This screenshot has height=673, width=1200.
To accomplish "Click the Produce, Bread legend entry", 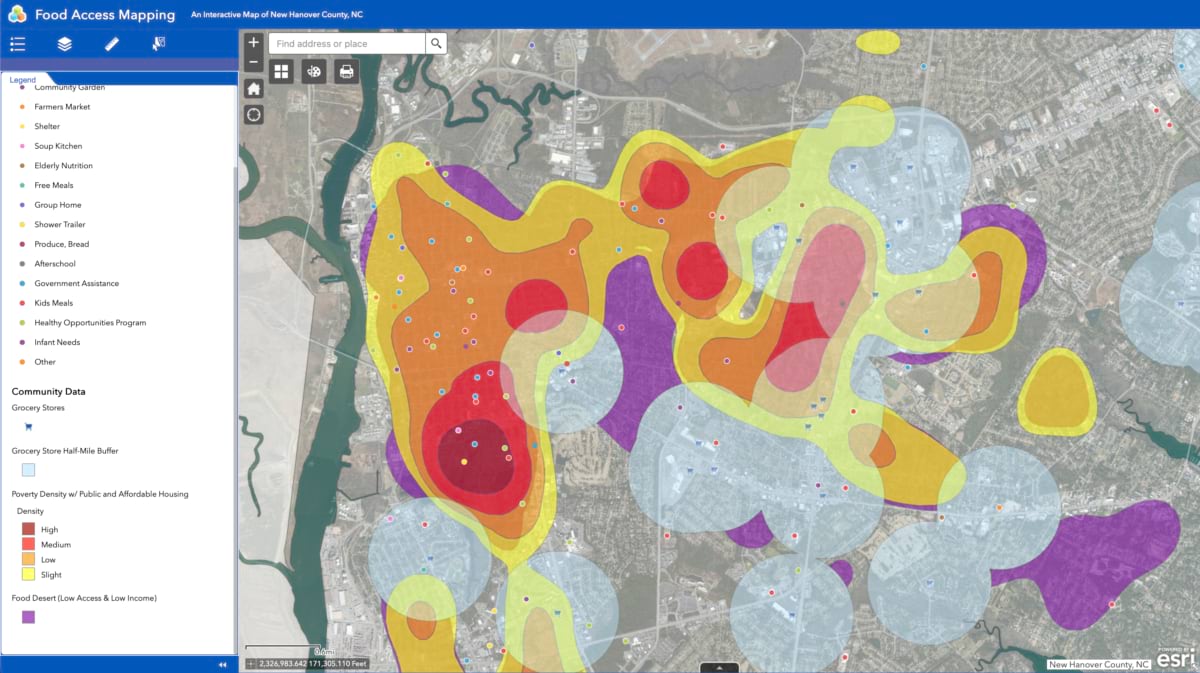I will pos(61,244).
